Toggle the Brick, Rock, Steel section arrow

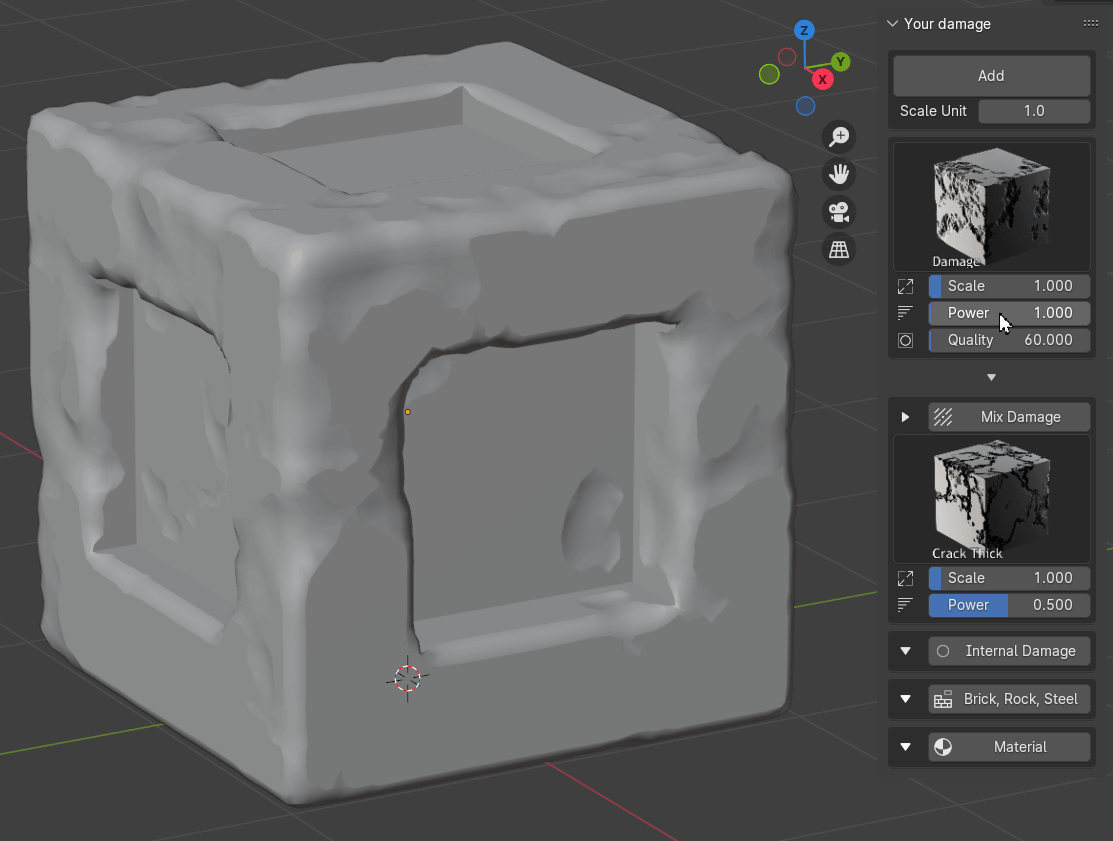[906, 699]
